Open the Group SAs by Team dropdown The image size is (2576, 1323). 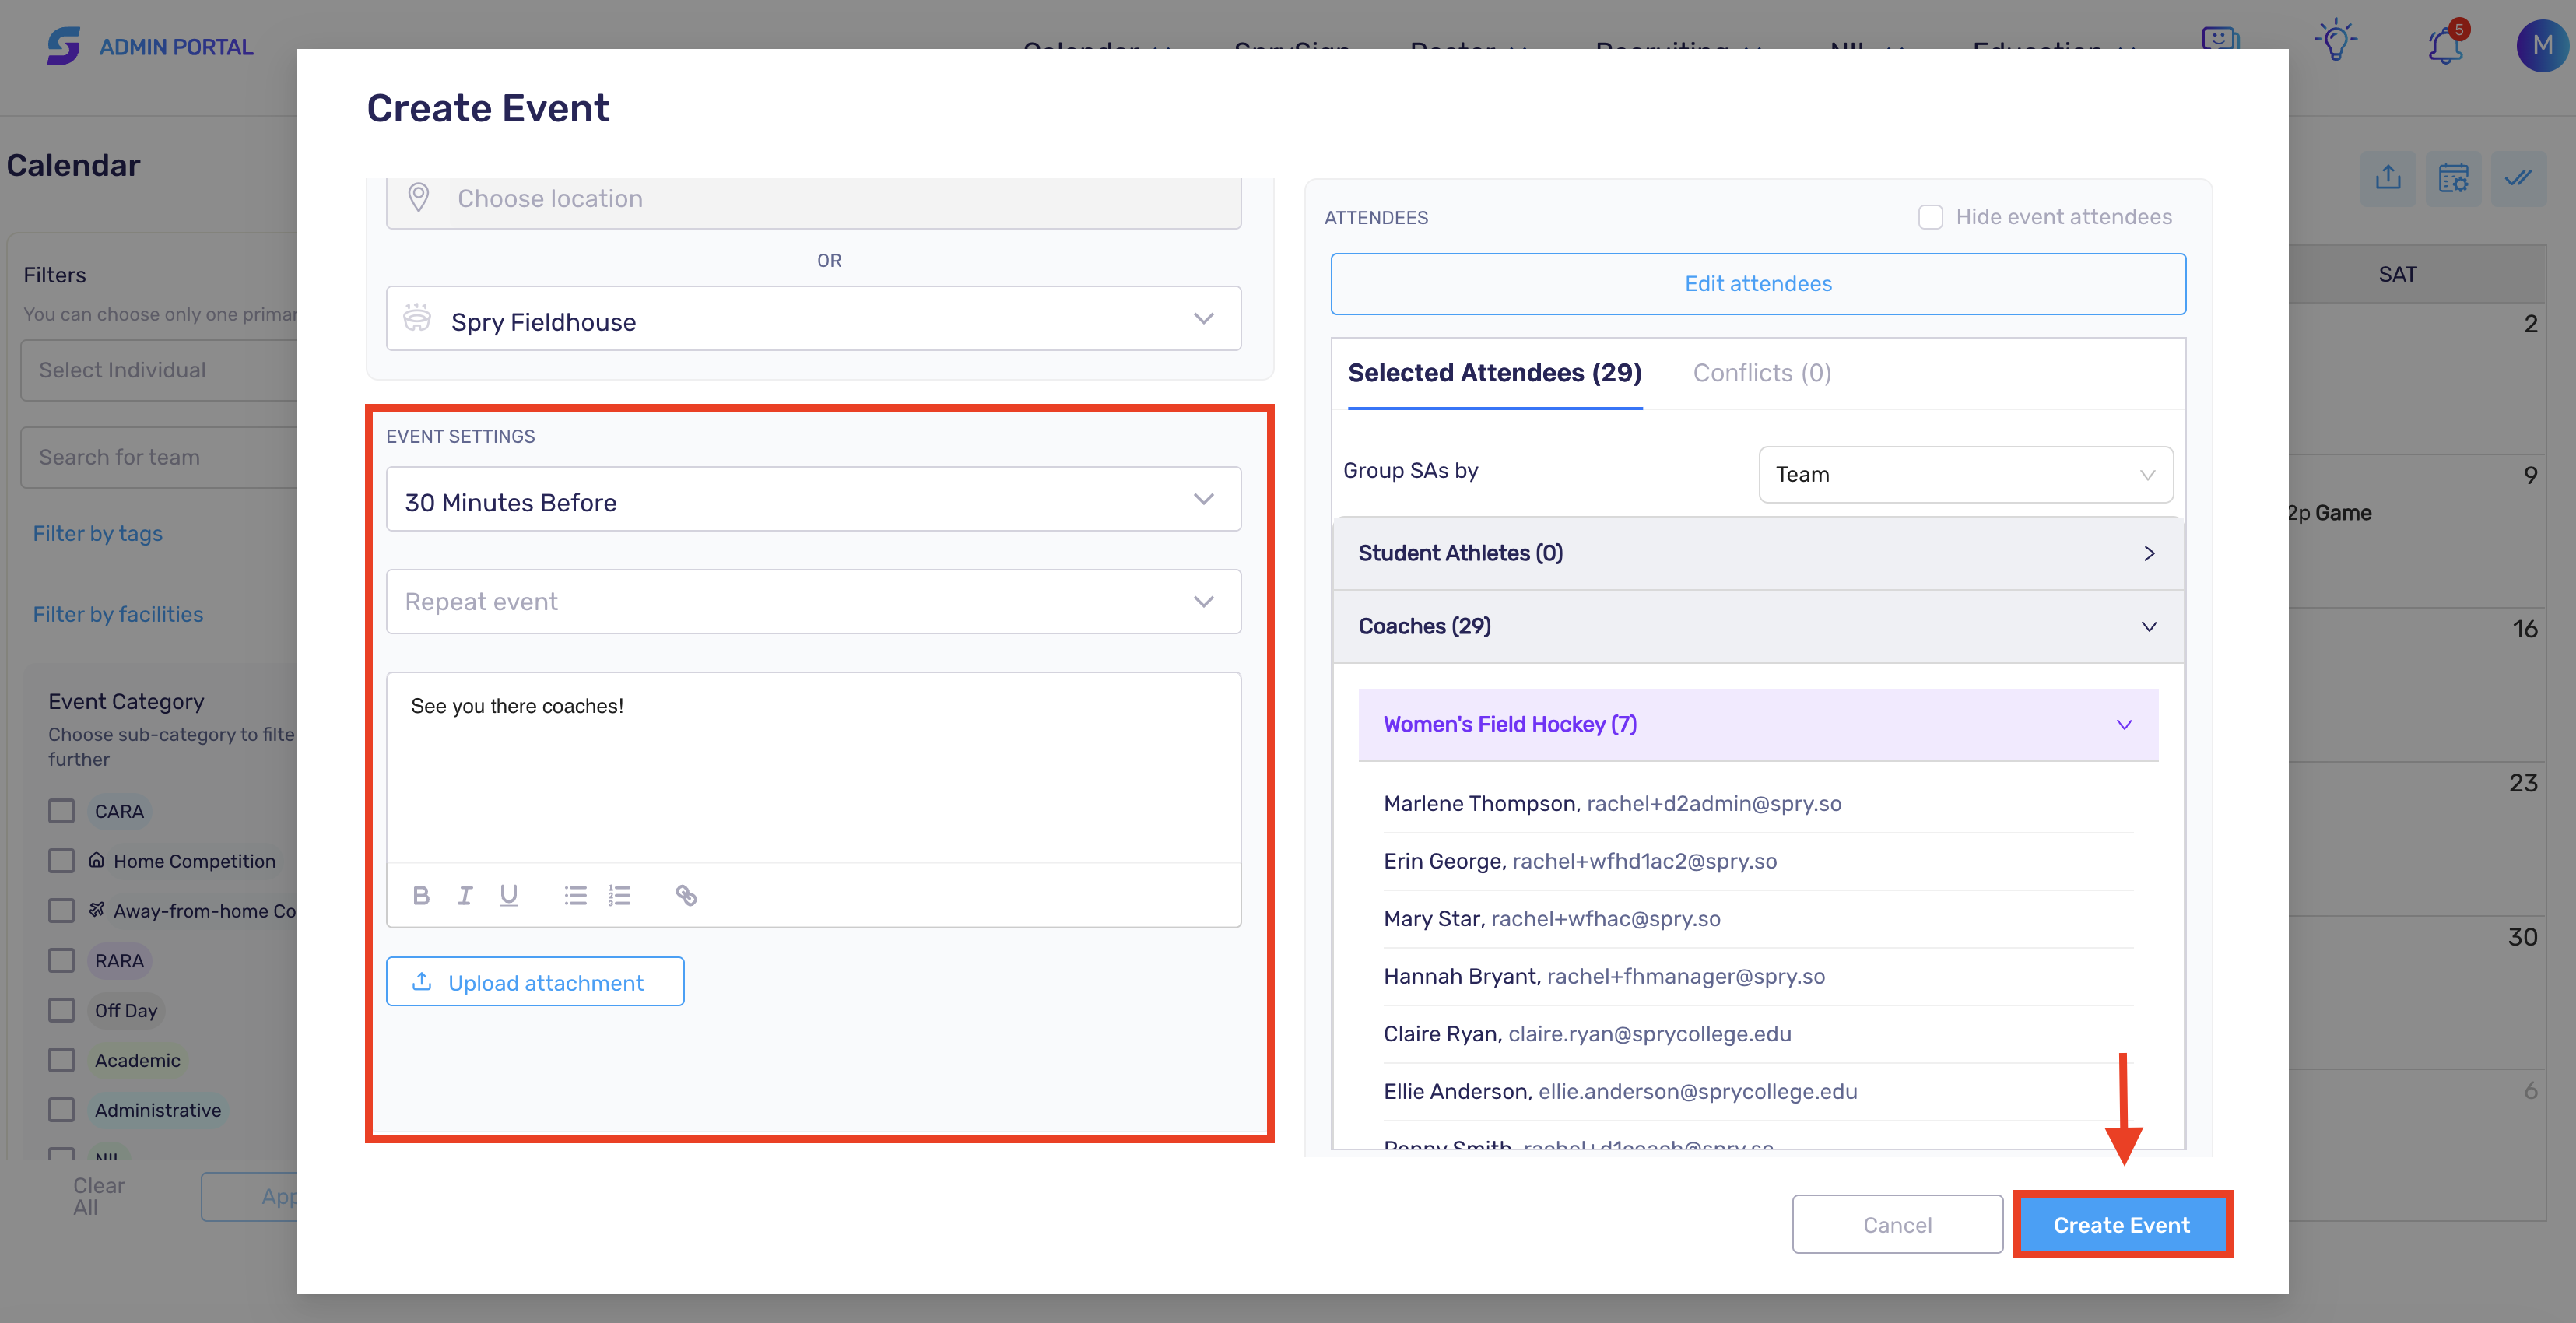(x=1966, y=475)
